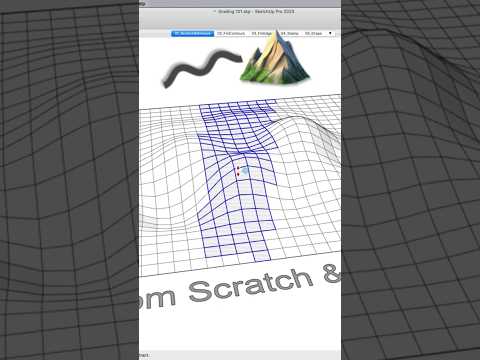Screen dimensions: 480x360
Task: Open the 05 Drape scene tab
Action: point(313,33)
